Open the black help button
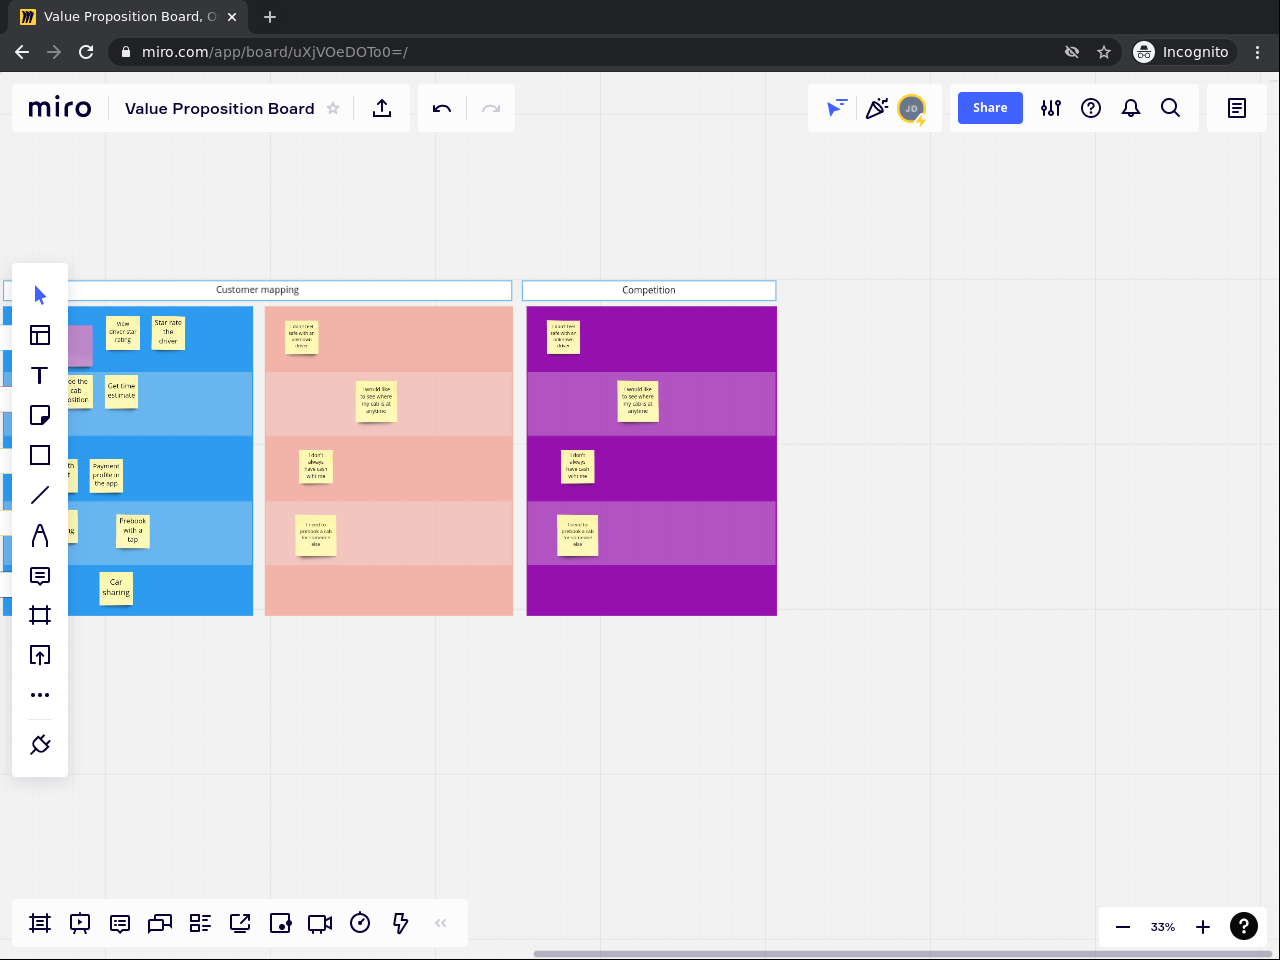This screenshot has height=960, width=1280. pos(1244,927)
